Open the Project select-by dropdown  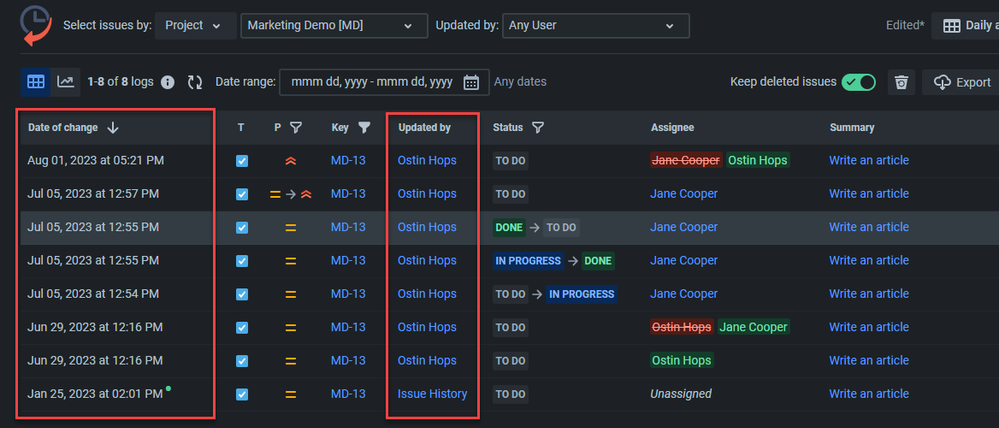pyautogui.click(x=195, y=25)
